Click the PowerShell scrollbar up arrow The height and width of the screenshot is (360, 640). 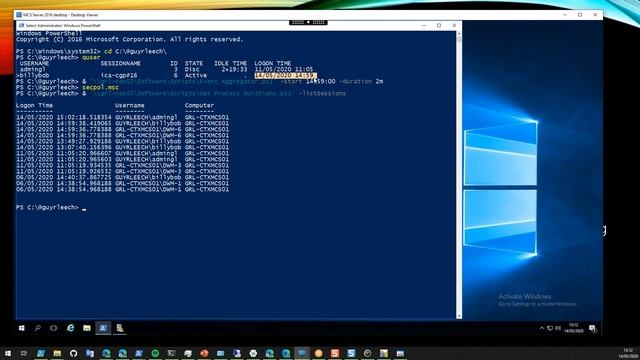pos(459,33)
